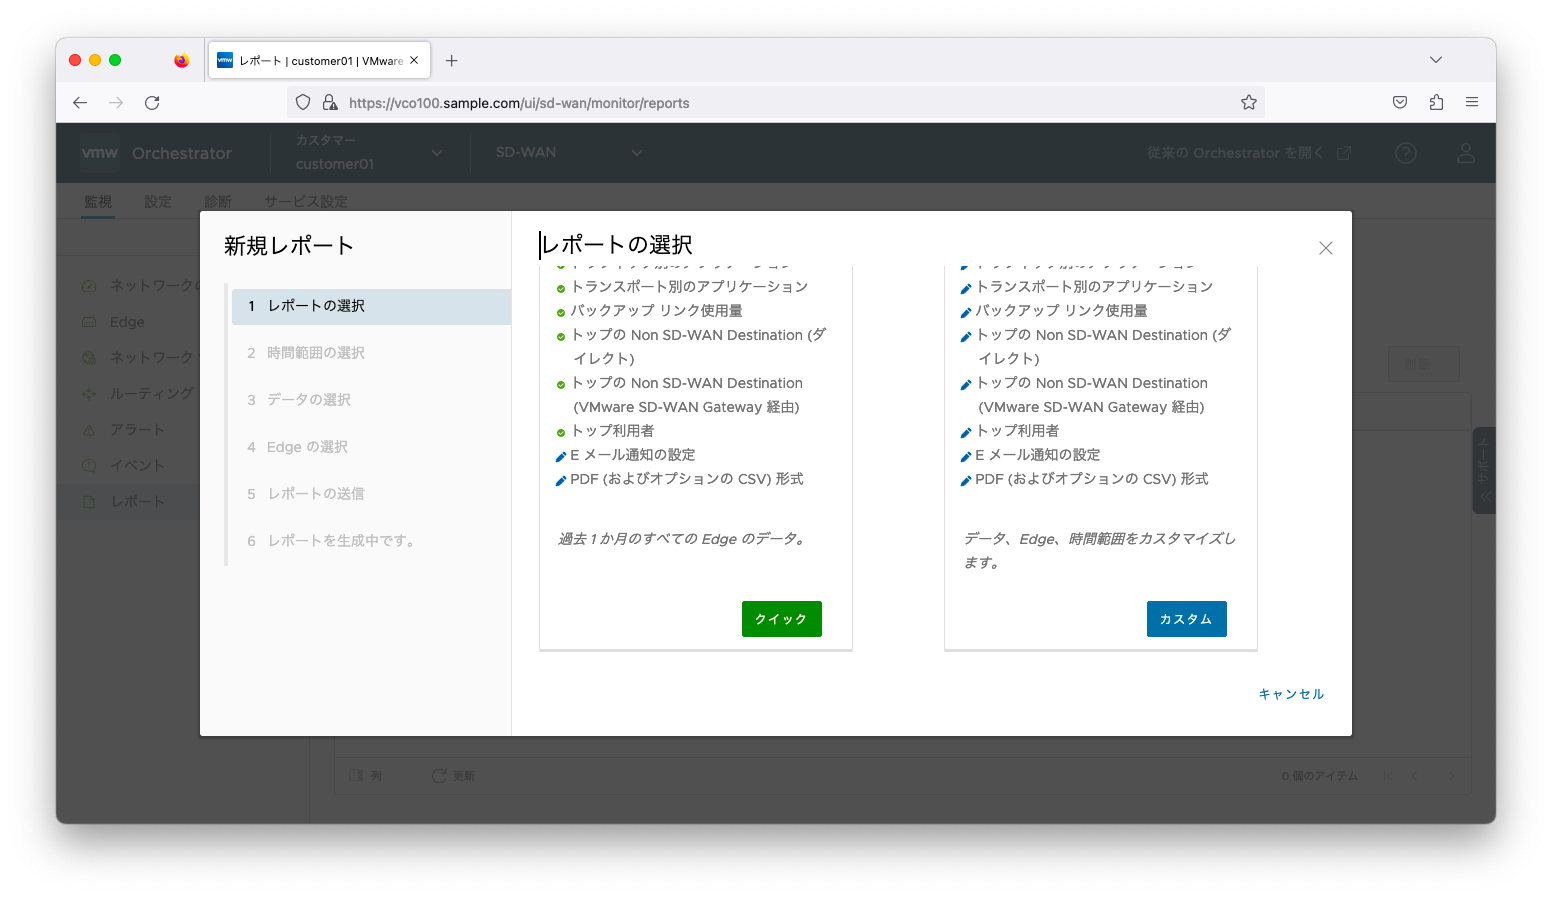This screenshot has width=1552, height=898.
Task: Click the green クイック button
Action: [781, 619]
